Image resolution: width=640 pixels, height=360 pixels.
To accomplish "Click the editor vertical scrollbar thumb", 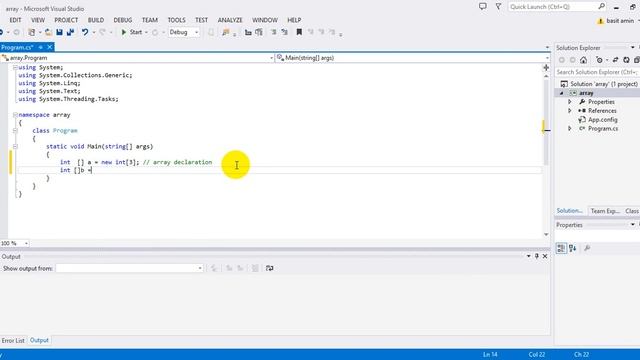I will point(546,122).
